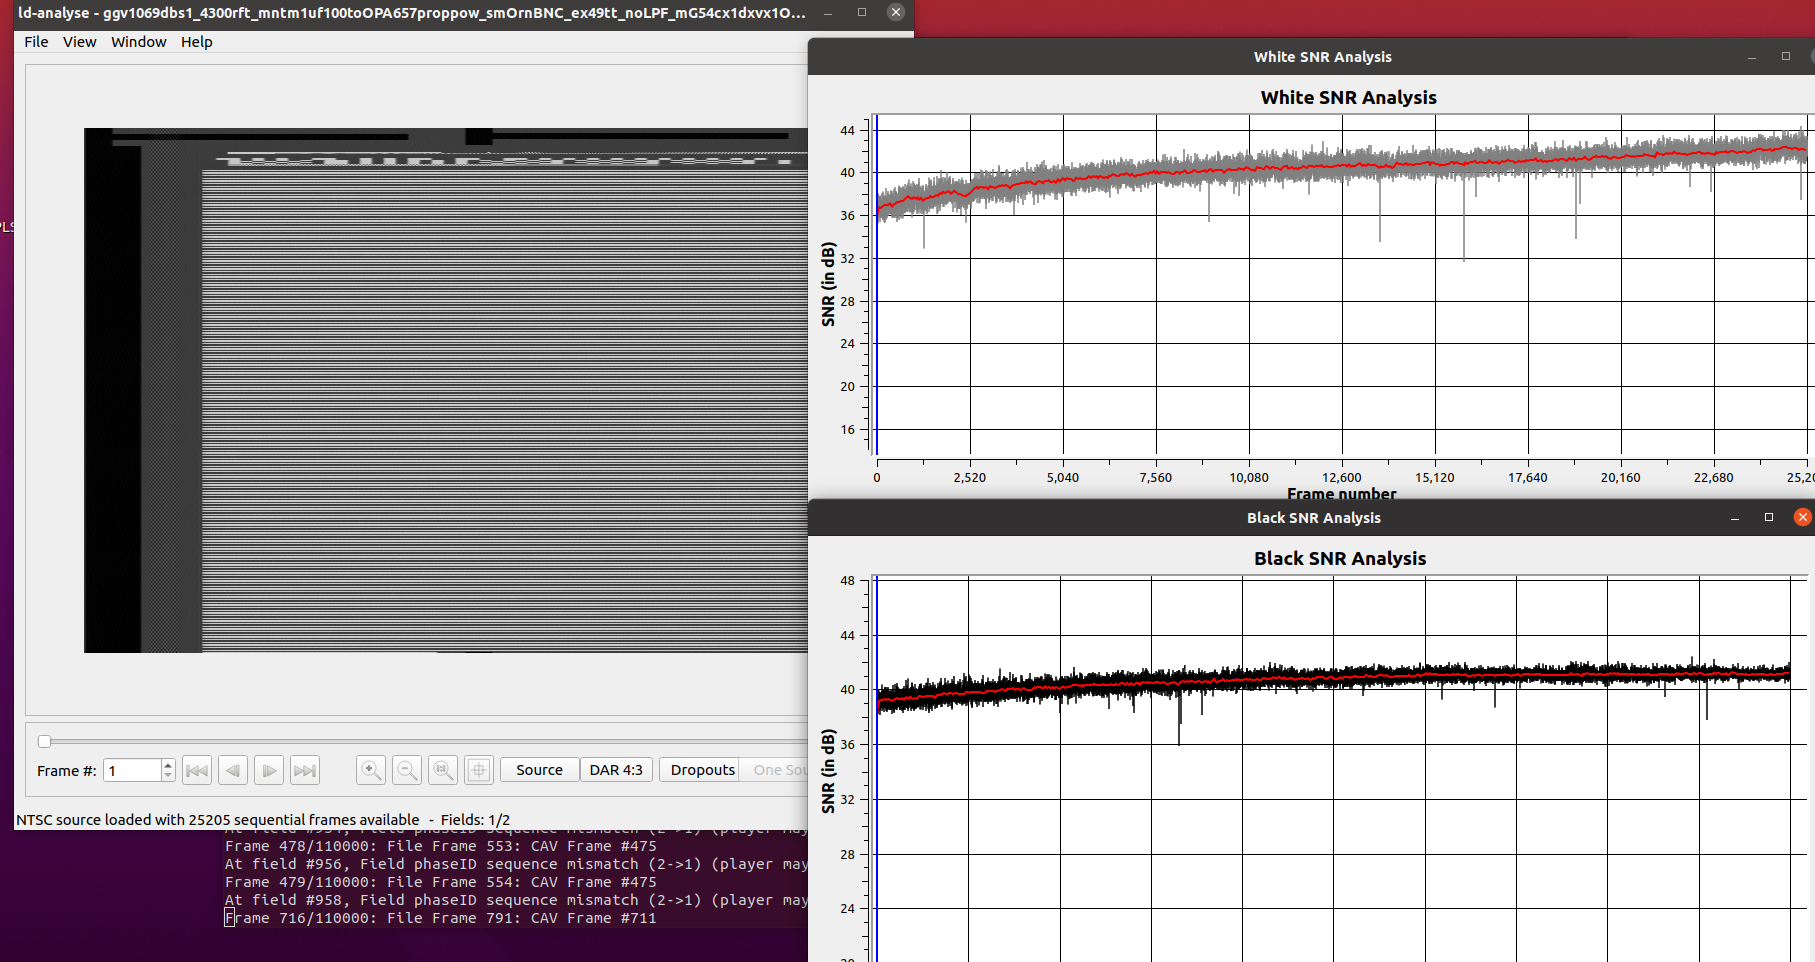Close the ld-analyse main window

tap(896, 12)
